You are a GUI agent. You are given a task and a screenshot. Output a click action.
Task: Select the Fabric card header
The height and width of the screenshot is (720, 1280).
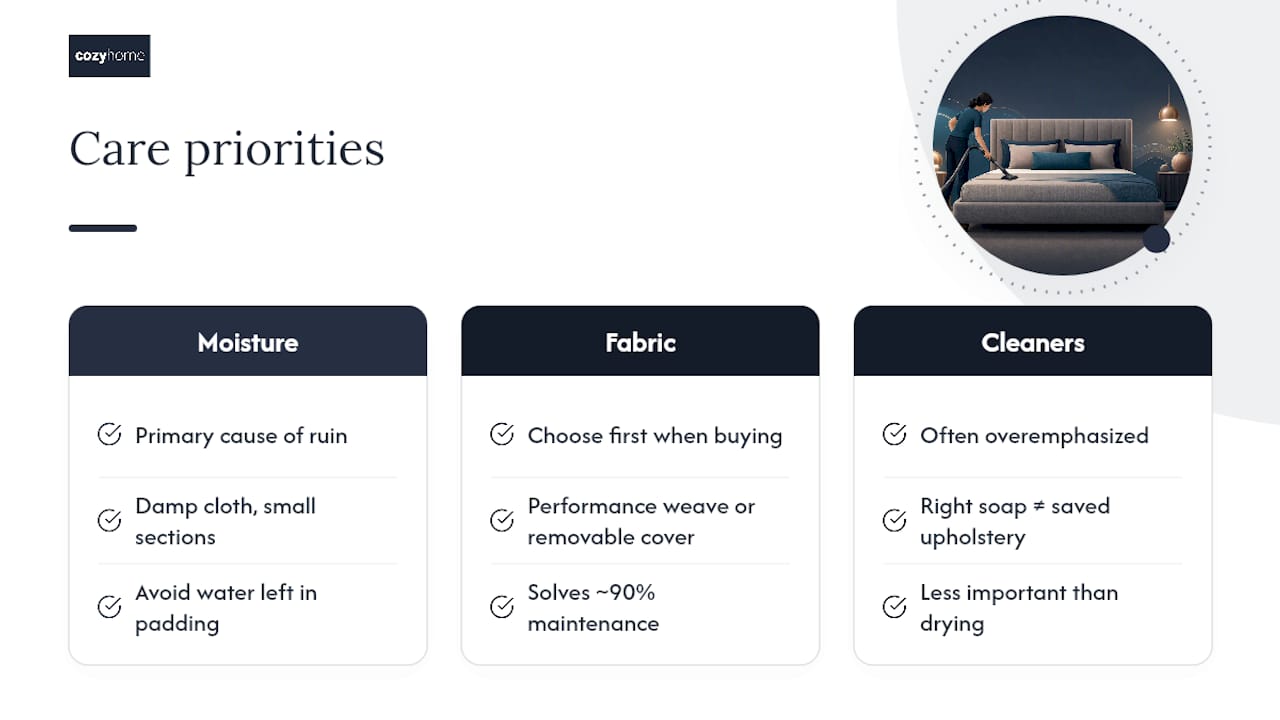click(640, 341)
